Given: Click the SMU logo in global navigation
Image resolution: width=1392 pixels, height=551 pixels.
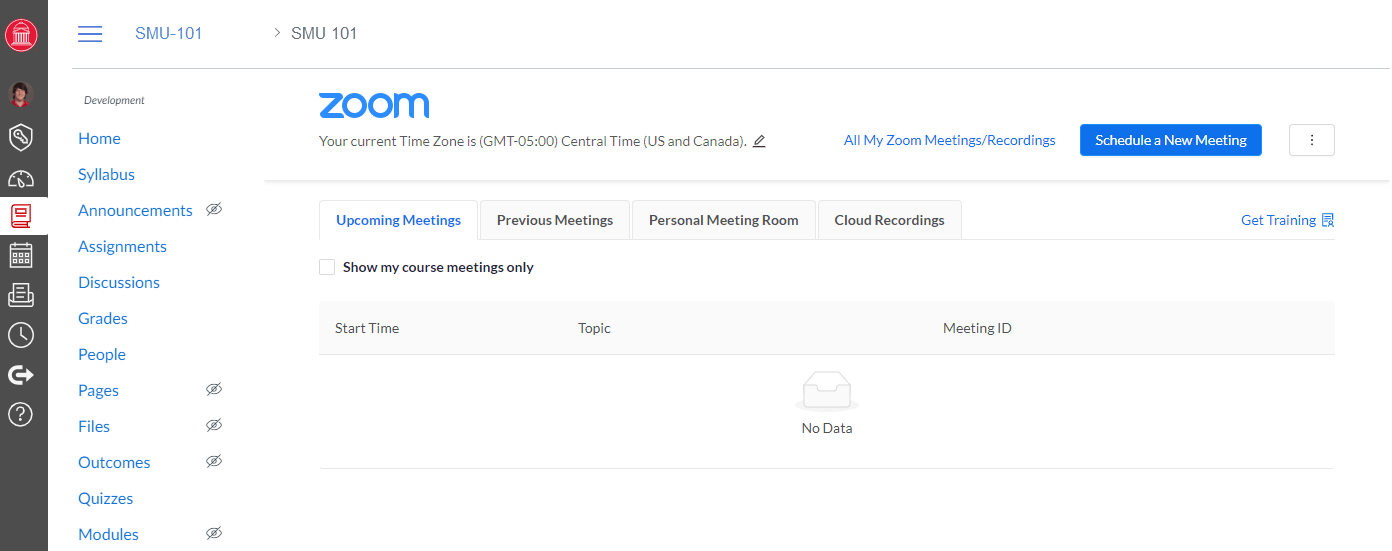Looking at the screenshot, I should (x=21, y=35).
